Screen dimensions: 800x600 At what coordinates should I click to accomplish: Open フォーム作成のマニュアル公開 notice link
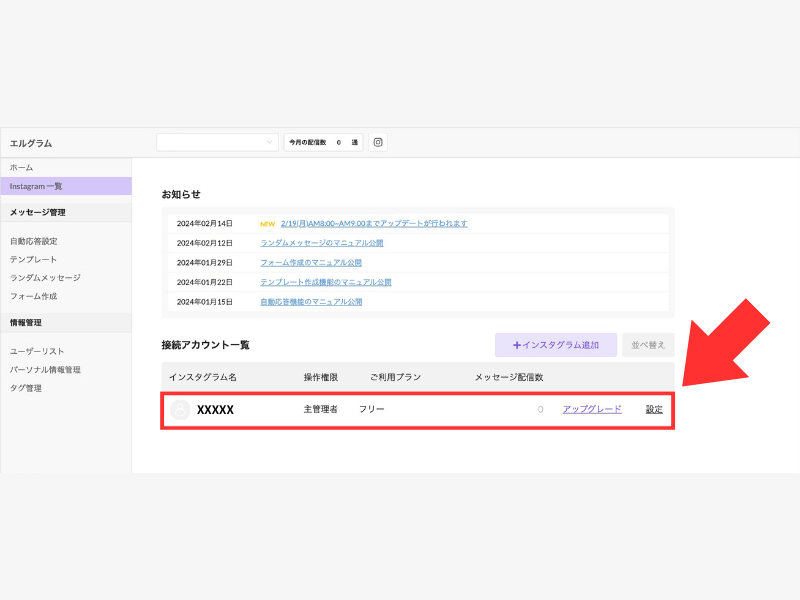coord(311,262)
